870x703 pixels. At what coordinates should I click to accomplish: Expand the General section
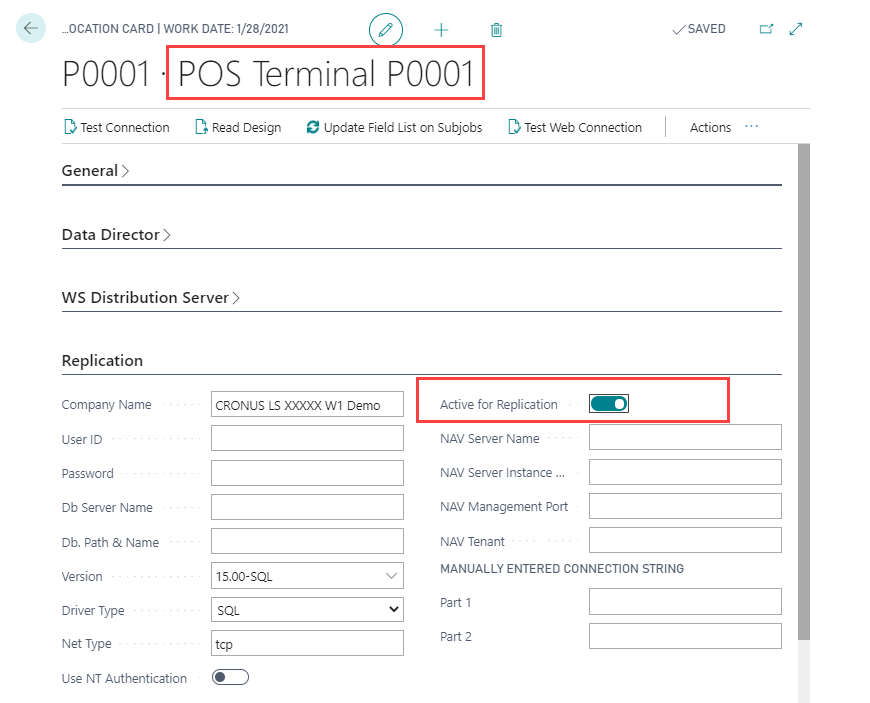(96, 171)
